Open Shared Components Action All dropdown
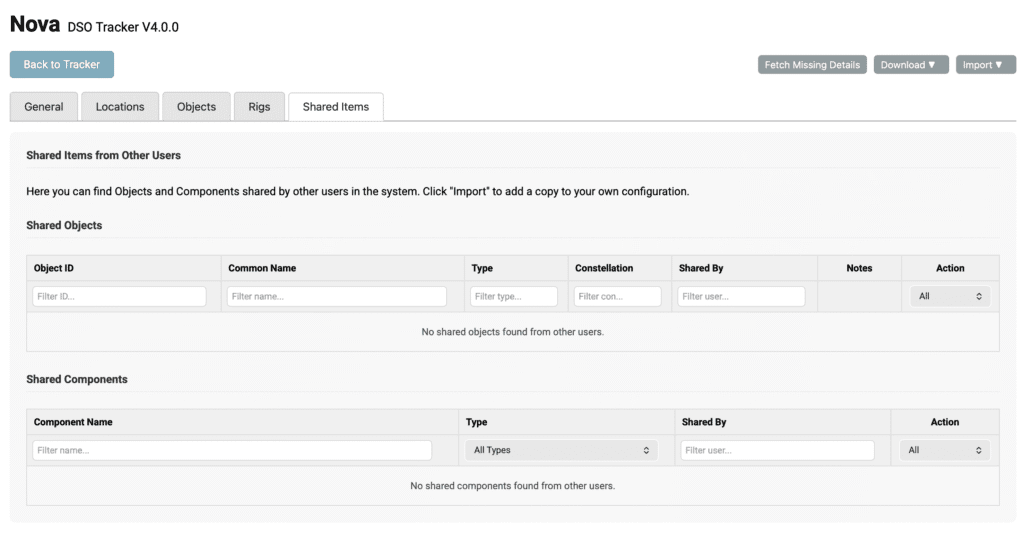 click(944, 450)
